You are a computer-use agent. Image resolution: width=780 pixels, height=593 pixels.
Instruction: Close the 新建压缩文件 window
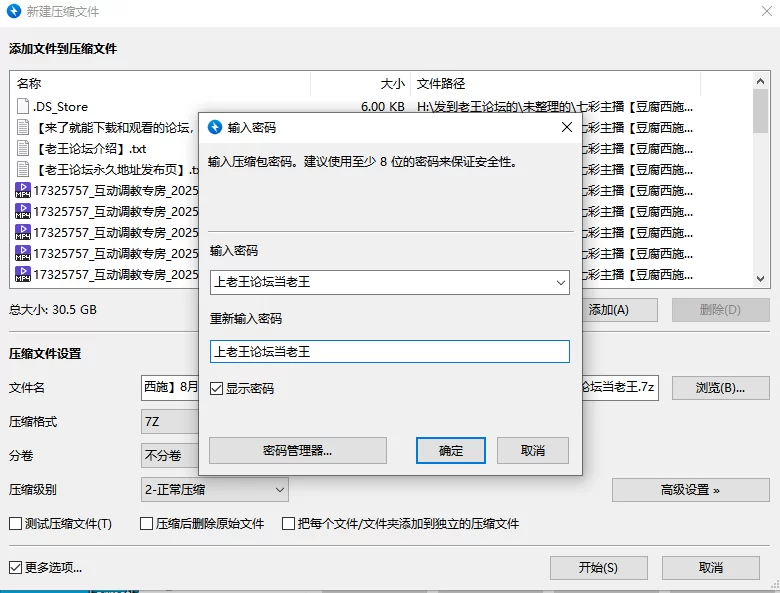tap(767, 11)
